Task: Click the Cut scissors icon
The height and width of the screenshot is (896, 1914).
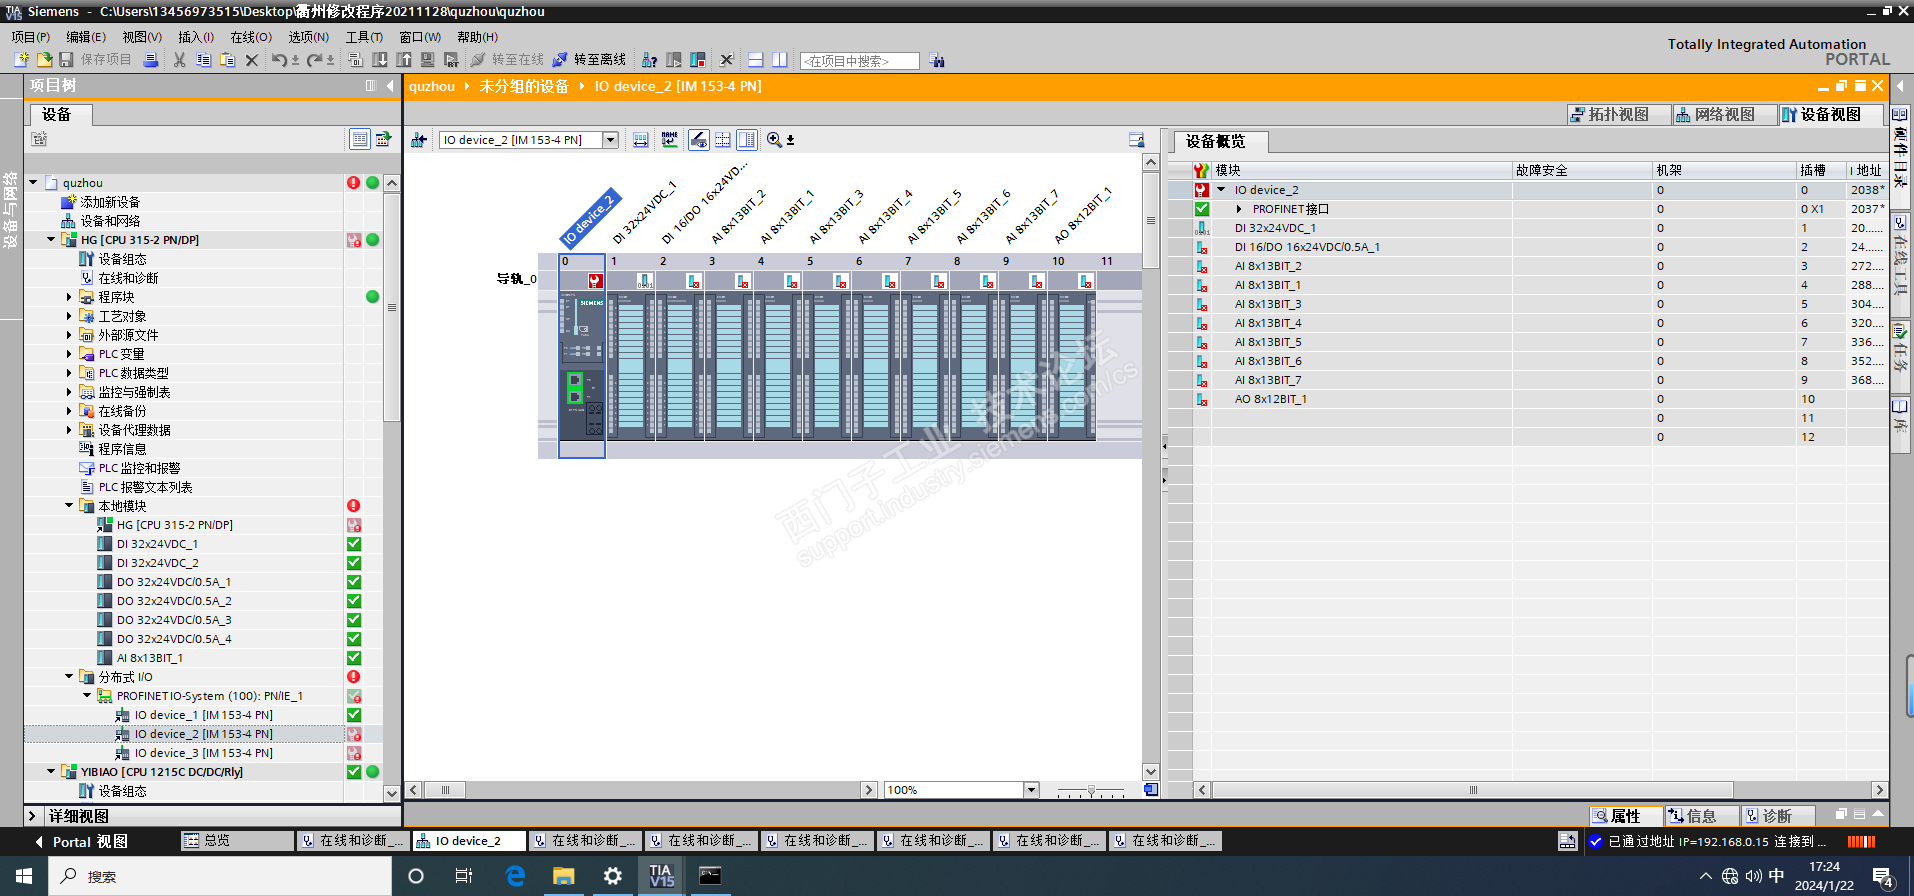Action: point(179,60)
